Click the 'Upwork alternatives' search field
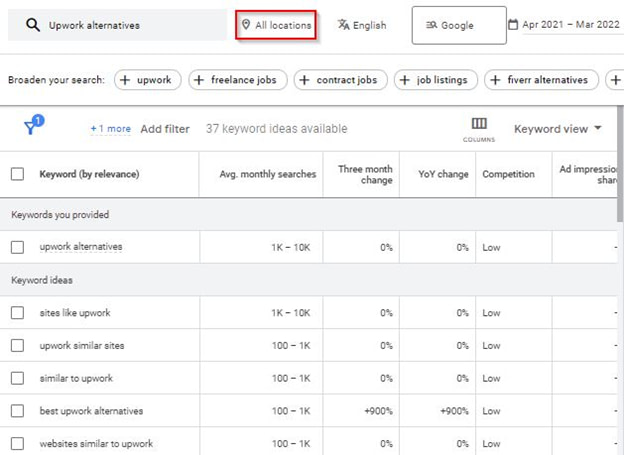This screenshot has height=455, width=624. pos(130,25)
